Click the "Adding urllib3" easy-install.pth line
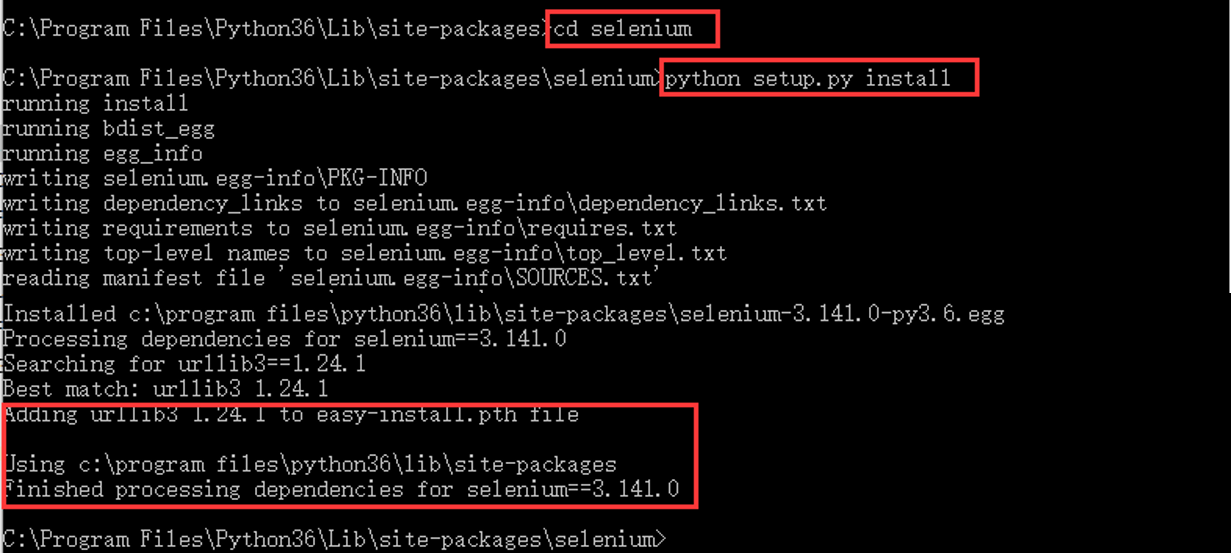1231x553 pixels. [290, 414]
